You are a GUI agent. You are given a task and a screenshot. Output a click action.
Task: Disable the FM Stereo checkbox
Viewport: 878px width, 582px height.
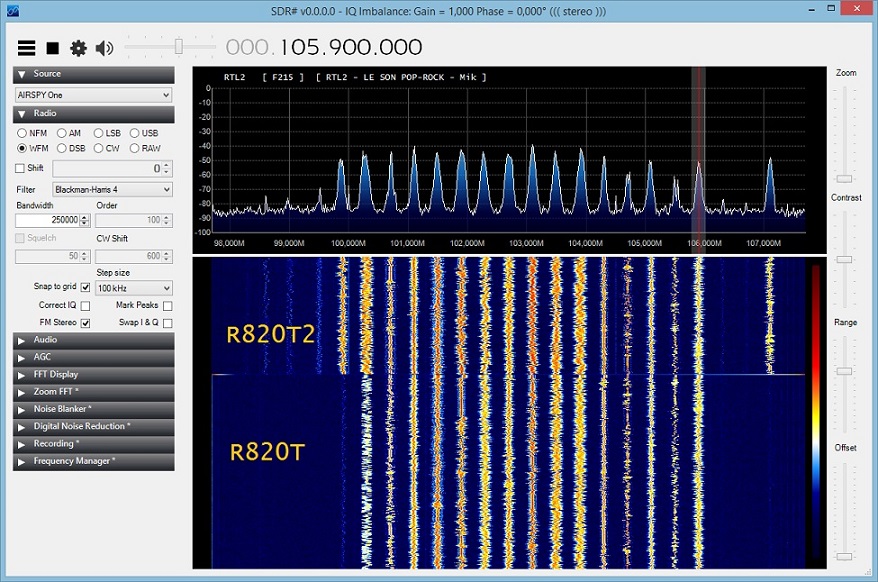point(85,323)
